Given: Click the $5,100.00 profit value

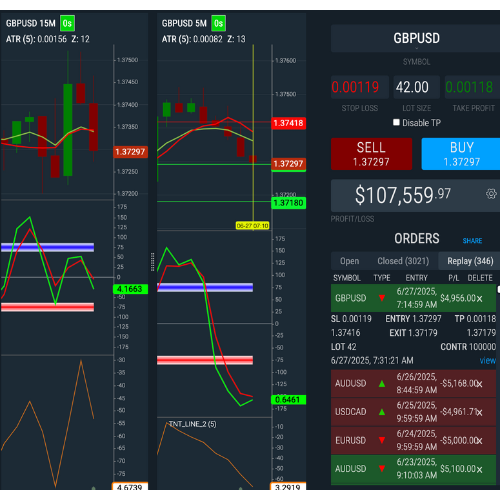Looking at the screenshot, I should (458, 469).
